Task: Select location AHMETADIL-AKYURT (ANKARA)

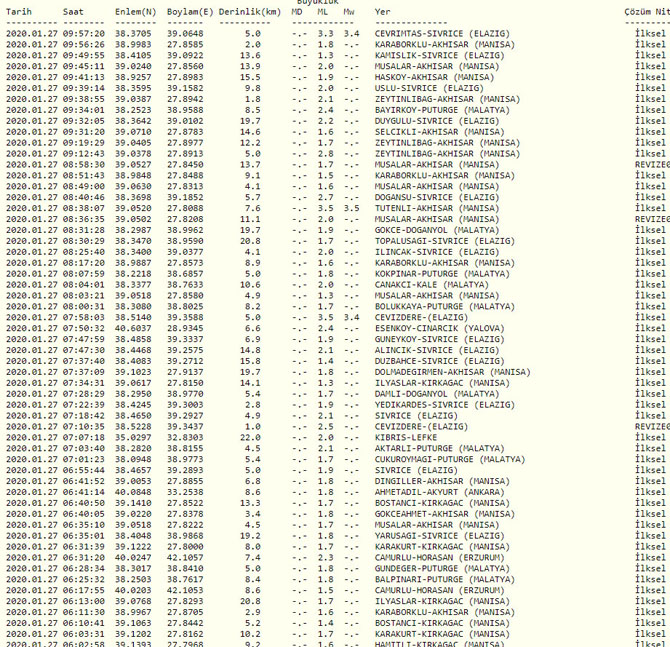Action: (x=440, y=492)
